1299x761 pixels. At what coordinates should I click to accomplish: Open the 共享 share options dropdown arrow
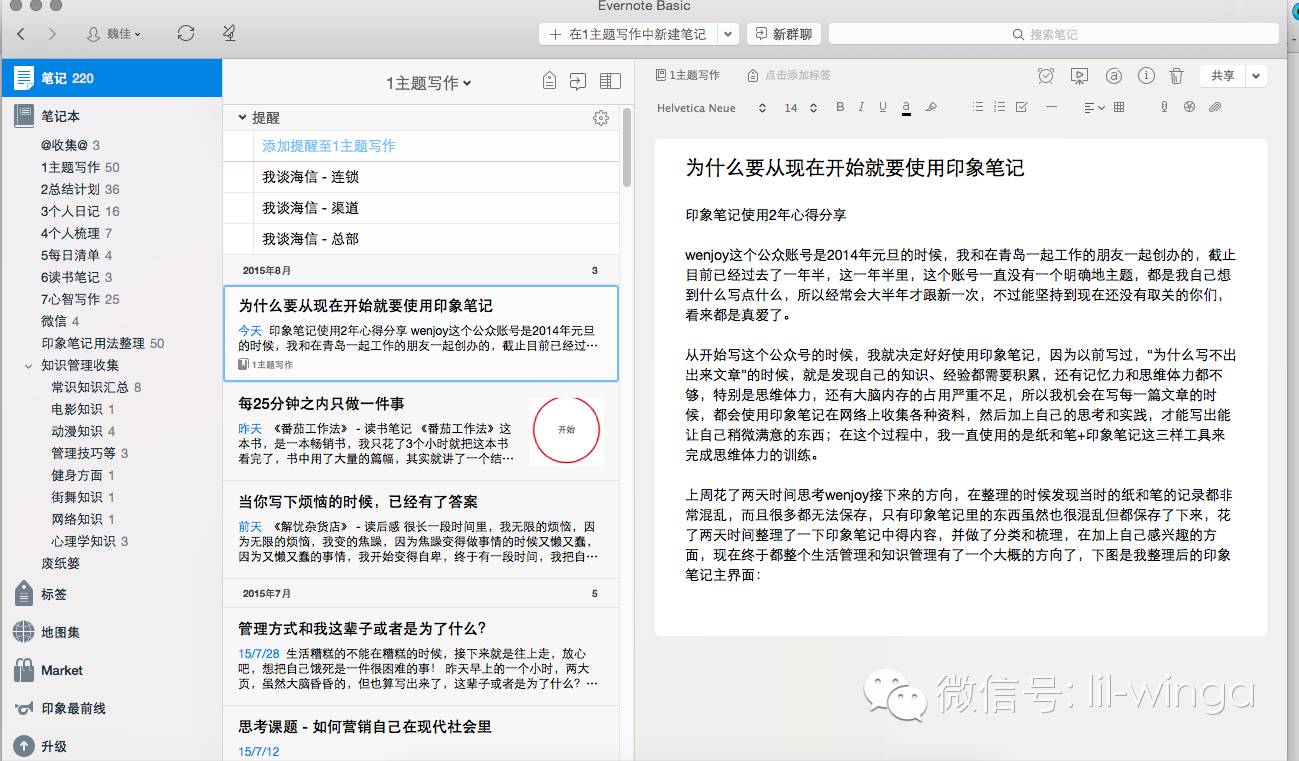[1256, 75]
